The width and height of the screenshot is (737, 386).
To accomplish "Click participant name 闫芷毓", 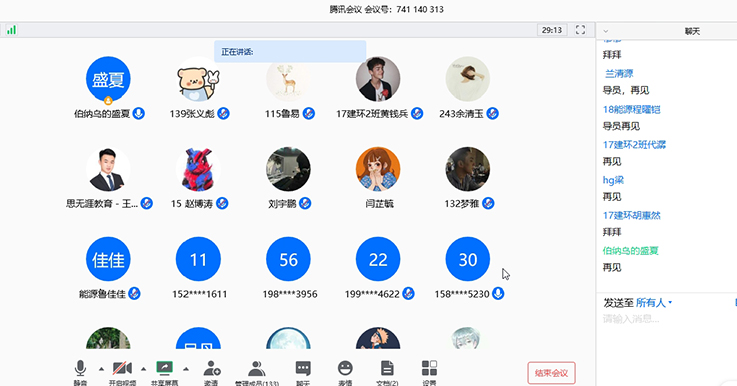I will (380, 204).
